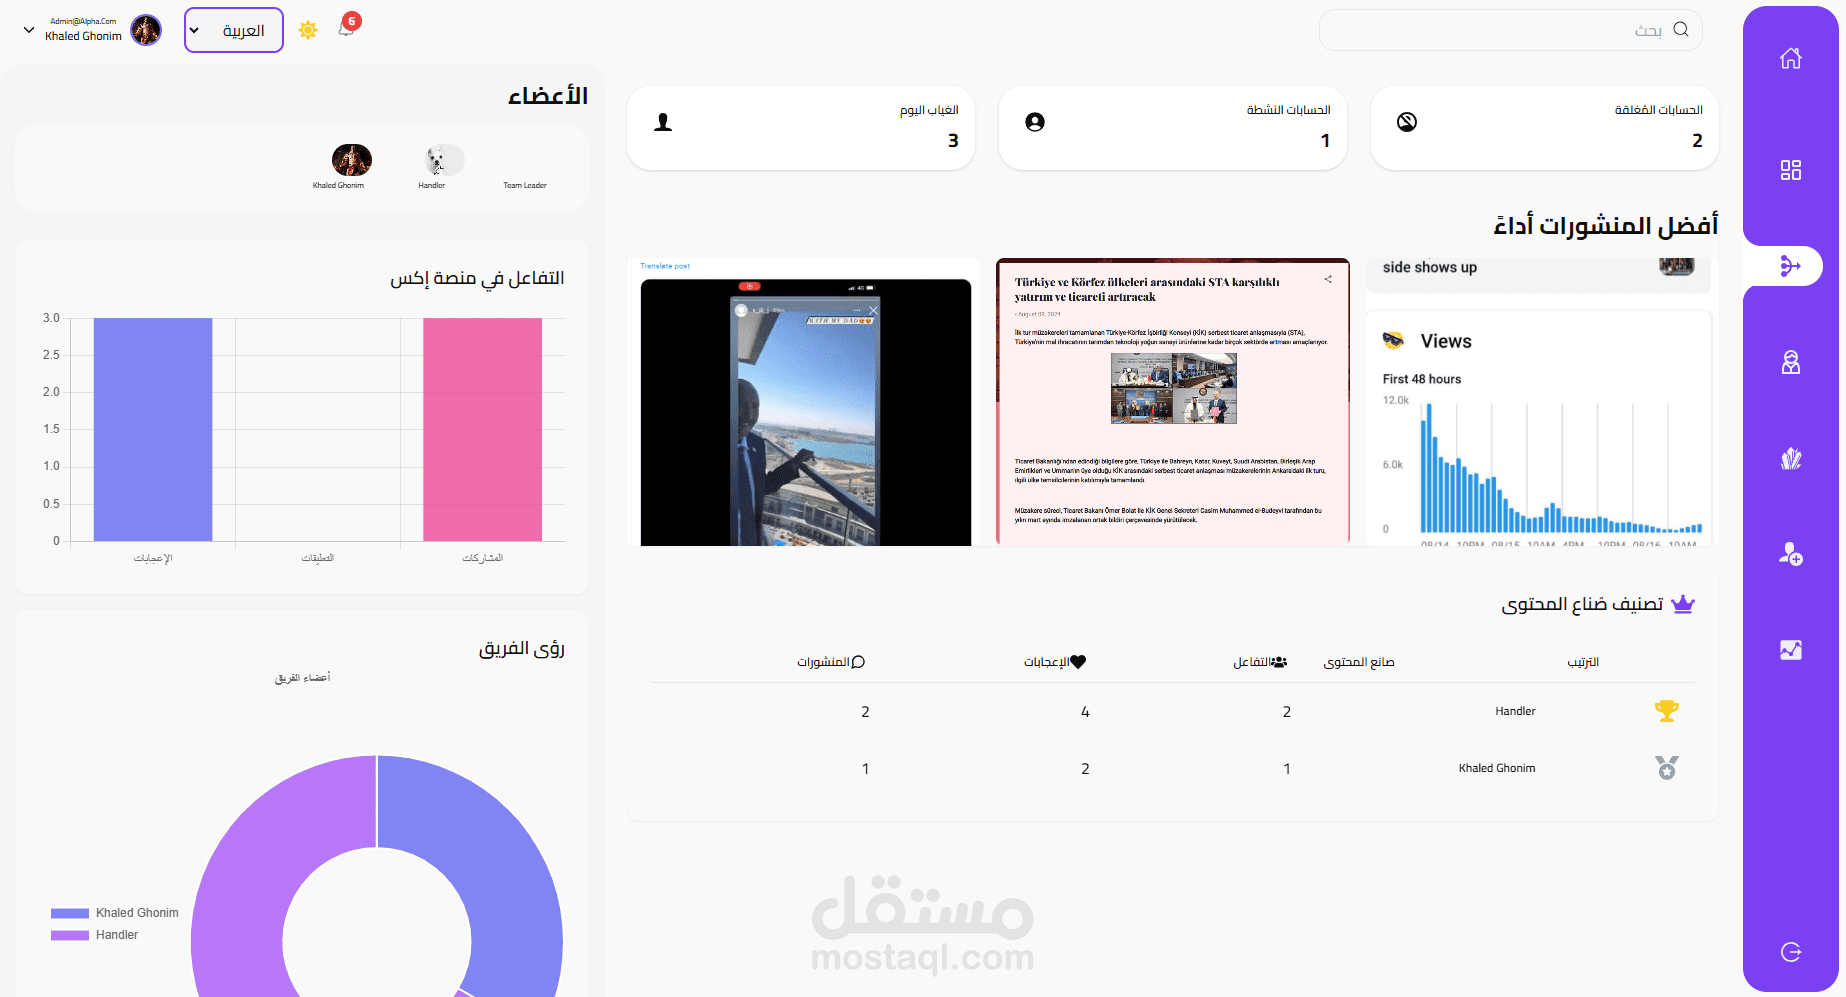Click in the بحث search field

point(1510,30)
